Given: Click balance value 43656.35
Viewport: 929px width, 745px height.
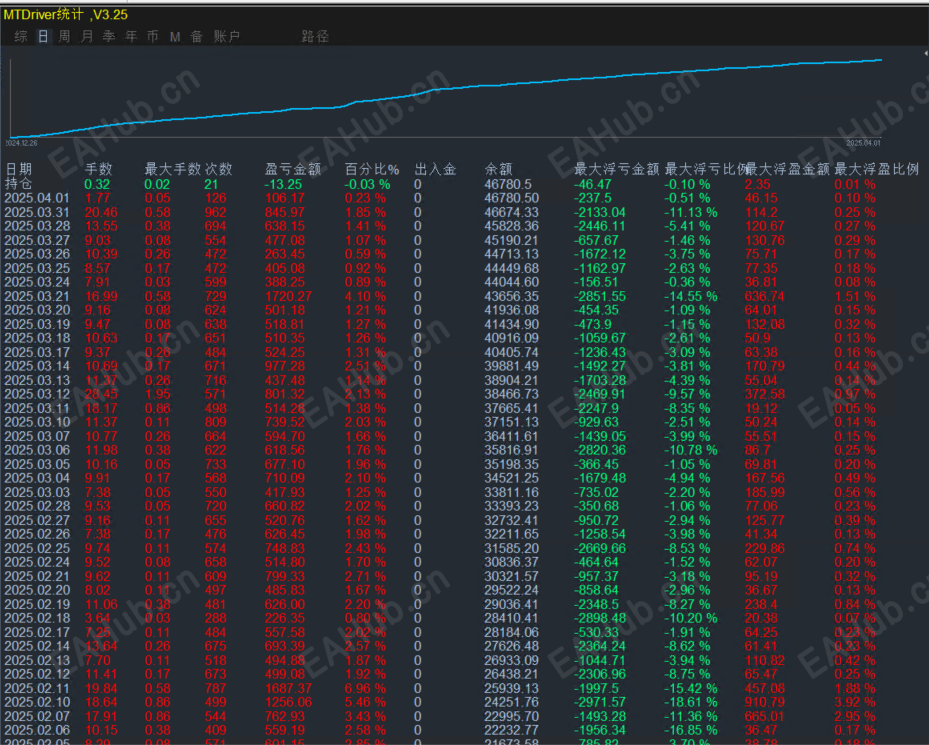Looking at the screenshot, I should (511, 296).
